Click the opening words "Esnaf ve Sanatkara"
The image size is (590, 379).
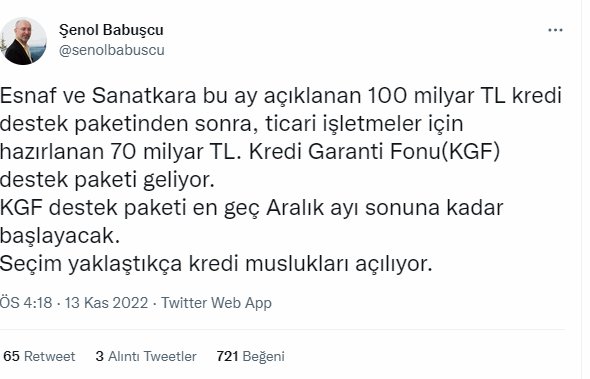pos(98,96)
